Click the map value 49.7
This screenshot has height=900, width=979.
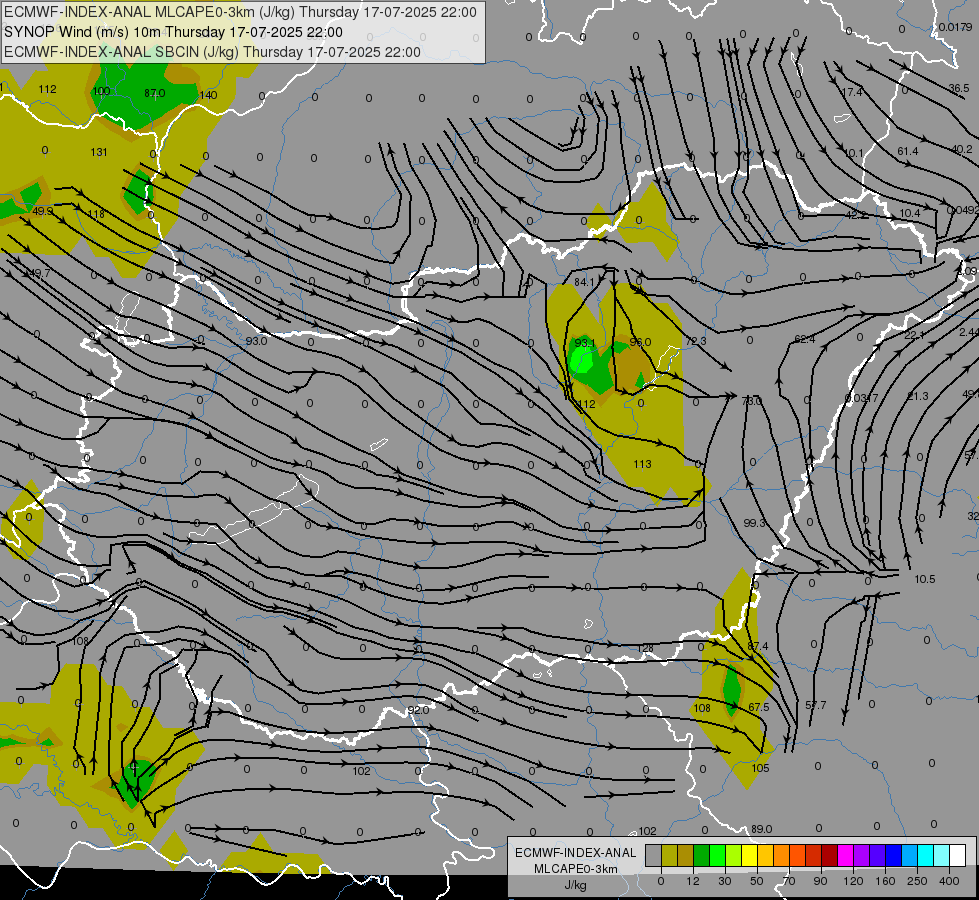[x=40, y=273]
